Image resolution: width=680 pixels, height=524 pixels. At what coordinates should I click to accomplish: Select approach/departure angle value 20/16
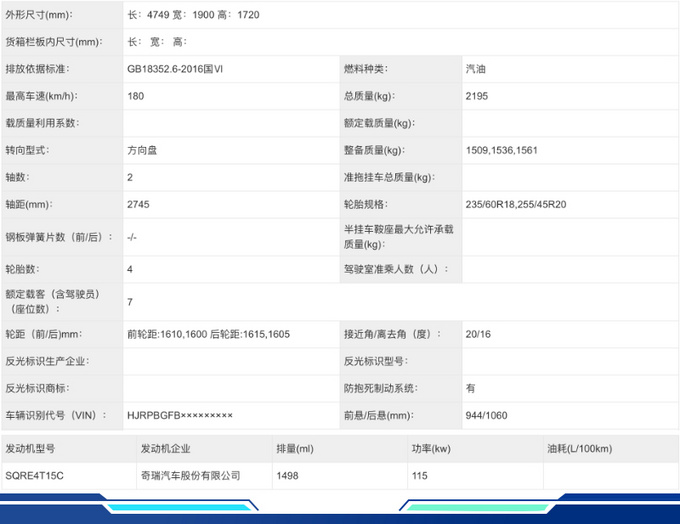click(478, 334)
